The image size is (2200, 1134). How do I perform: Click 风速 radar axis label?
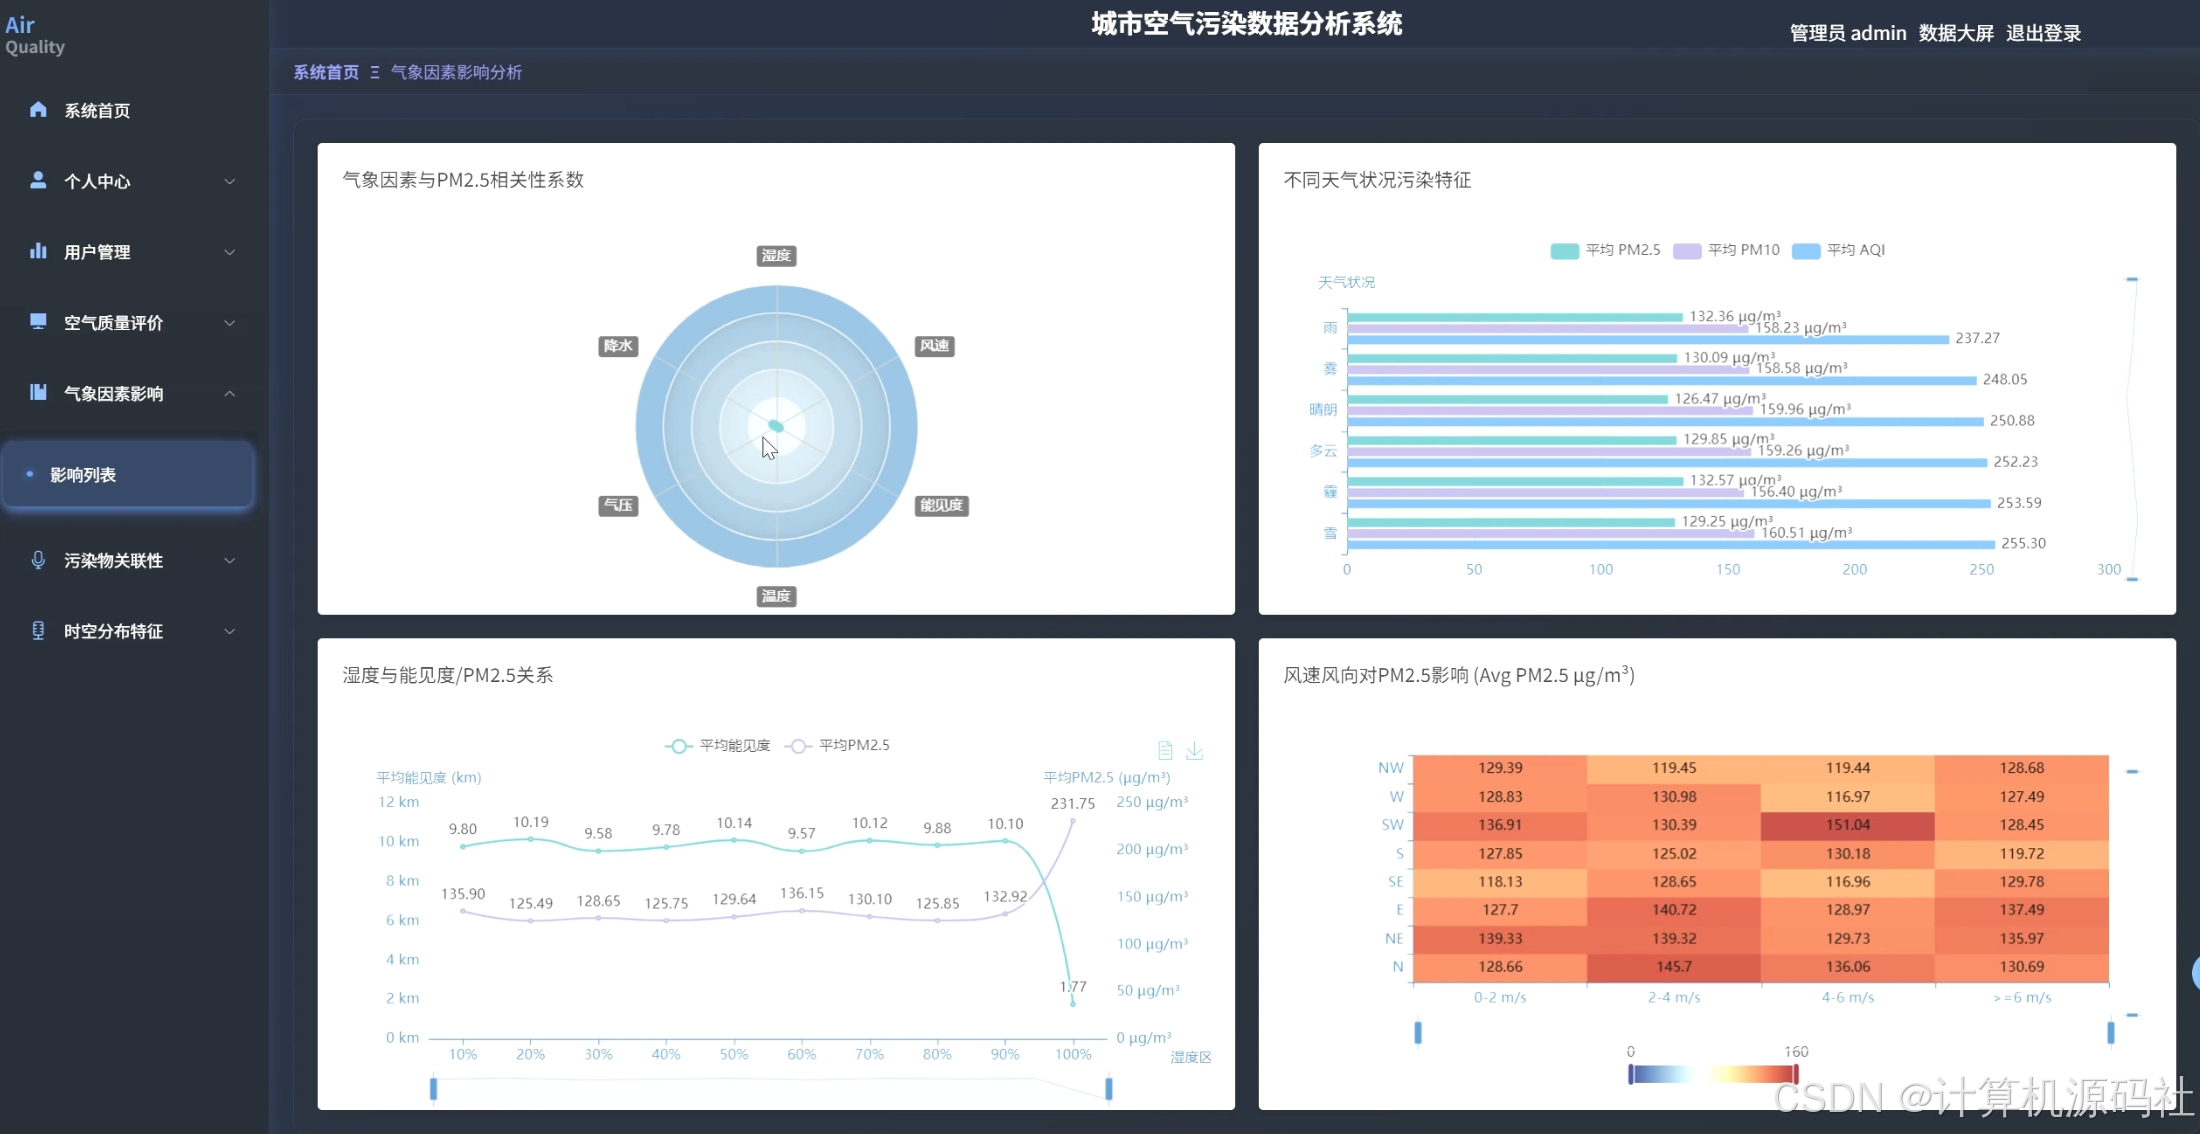(935, 346)
